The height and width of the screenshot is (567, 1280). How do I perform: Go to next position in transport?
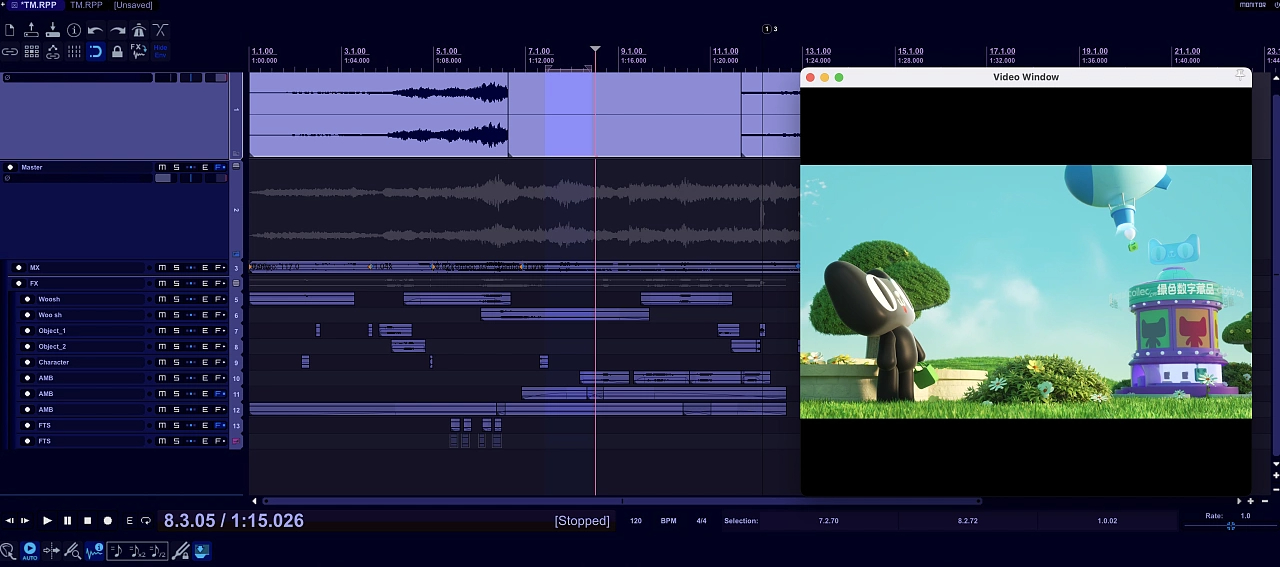click(25, 521)
